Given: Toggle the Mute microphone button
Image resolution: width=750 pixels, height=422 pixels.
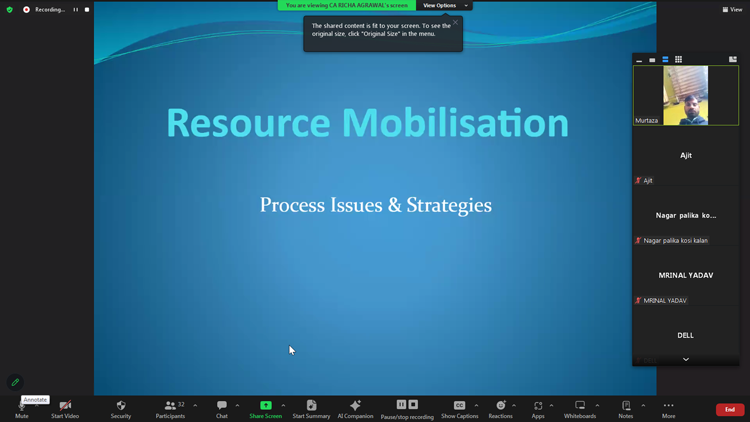Looking at the screenshot, I should pos(21,408).
